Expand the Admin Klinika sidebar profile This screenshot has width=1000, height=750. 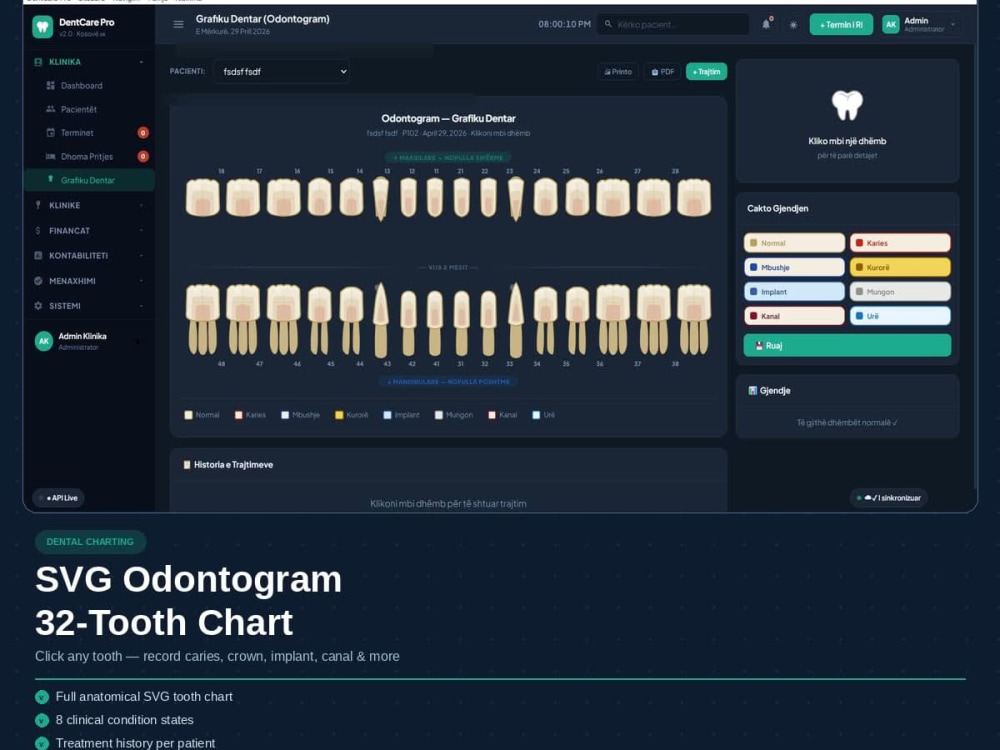89,341
